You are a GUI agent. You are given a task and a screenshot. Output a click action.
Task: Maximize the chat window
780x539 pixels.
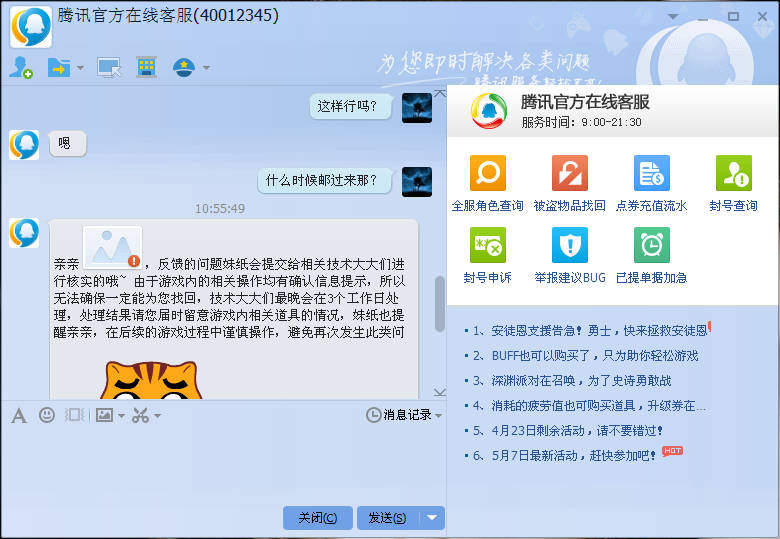point(733,16)
